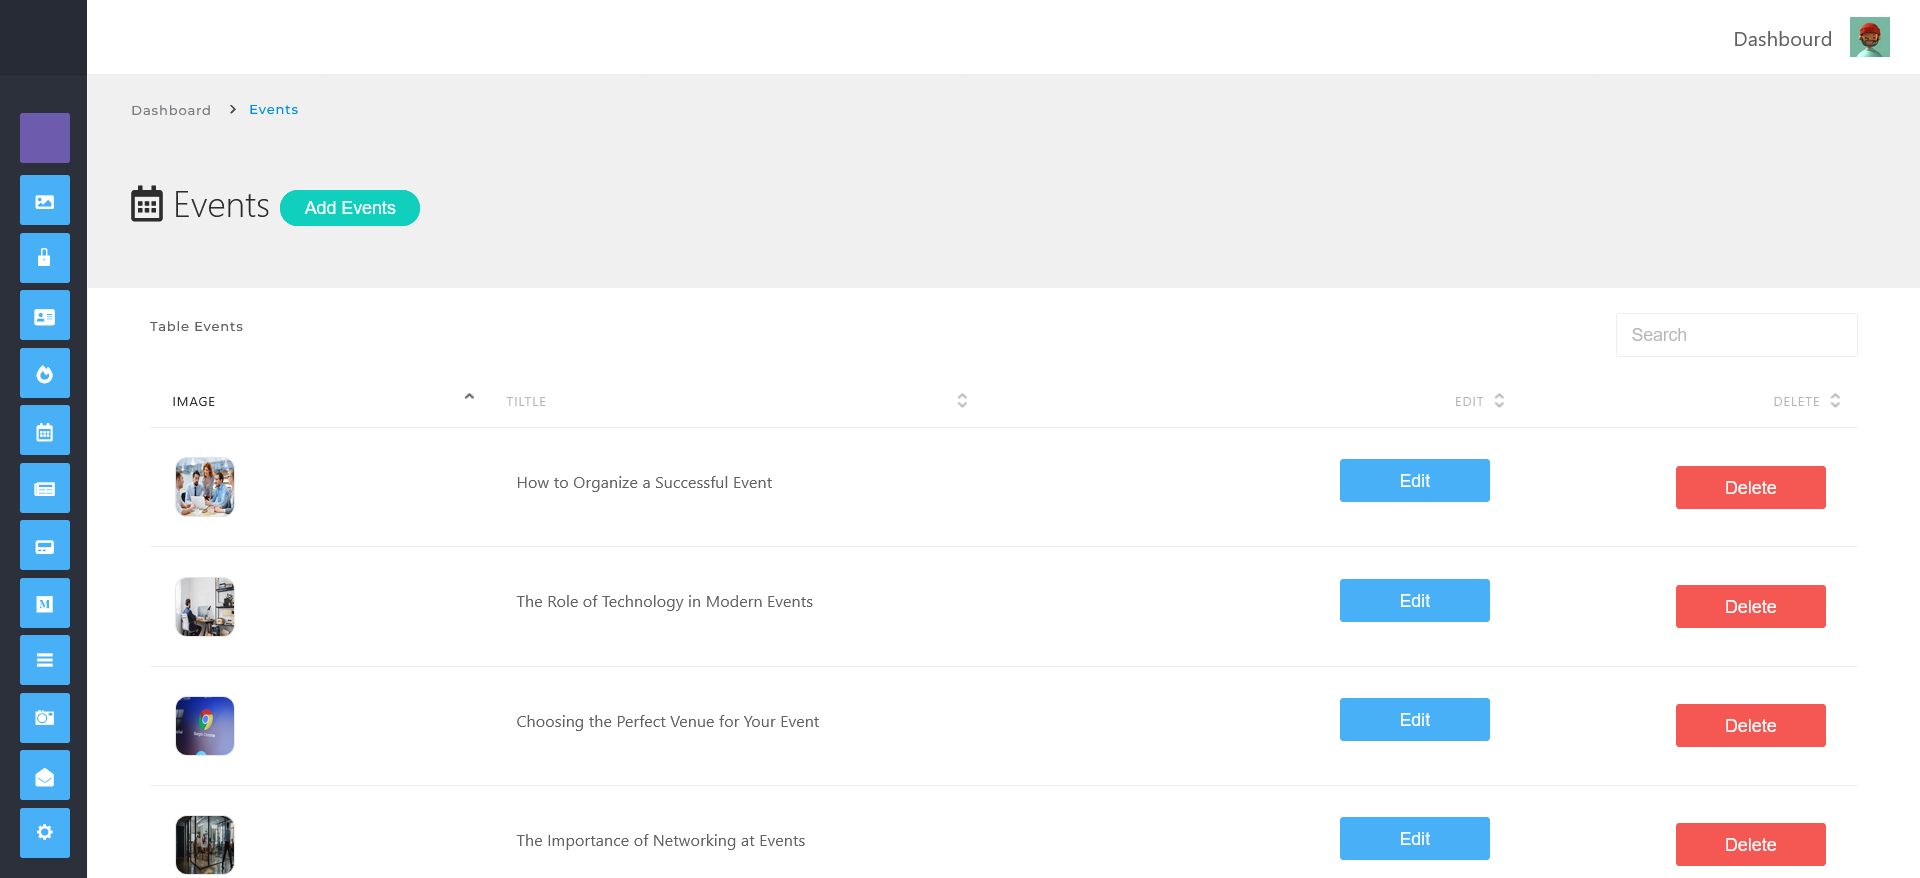1920x878 pixels.
Task: Sort table by Image column arrow
Action: pos(469,398)
